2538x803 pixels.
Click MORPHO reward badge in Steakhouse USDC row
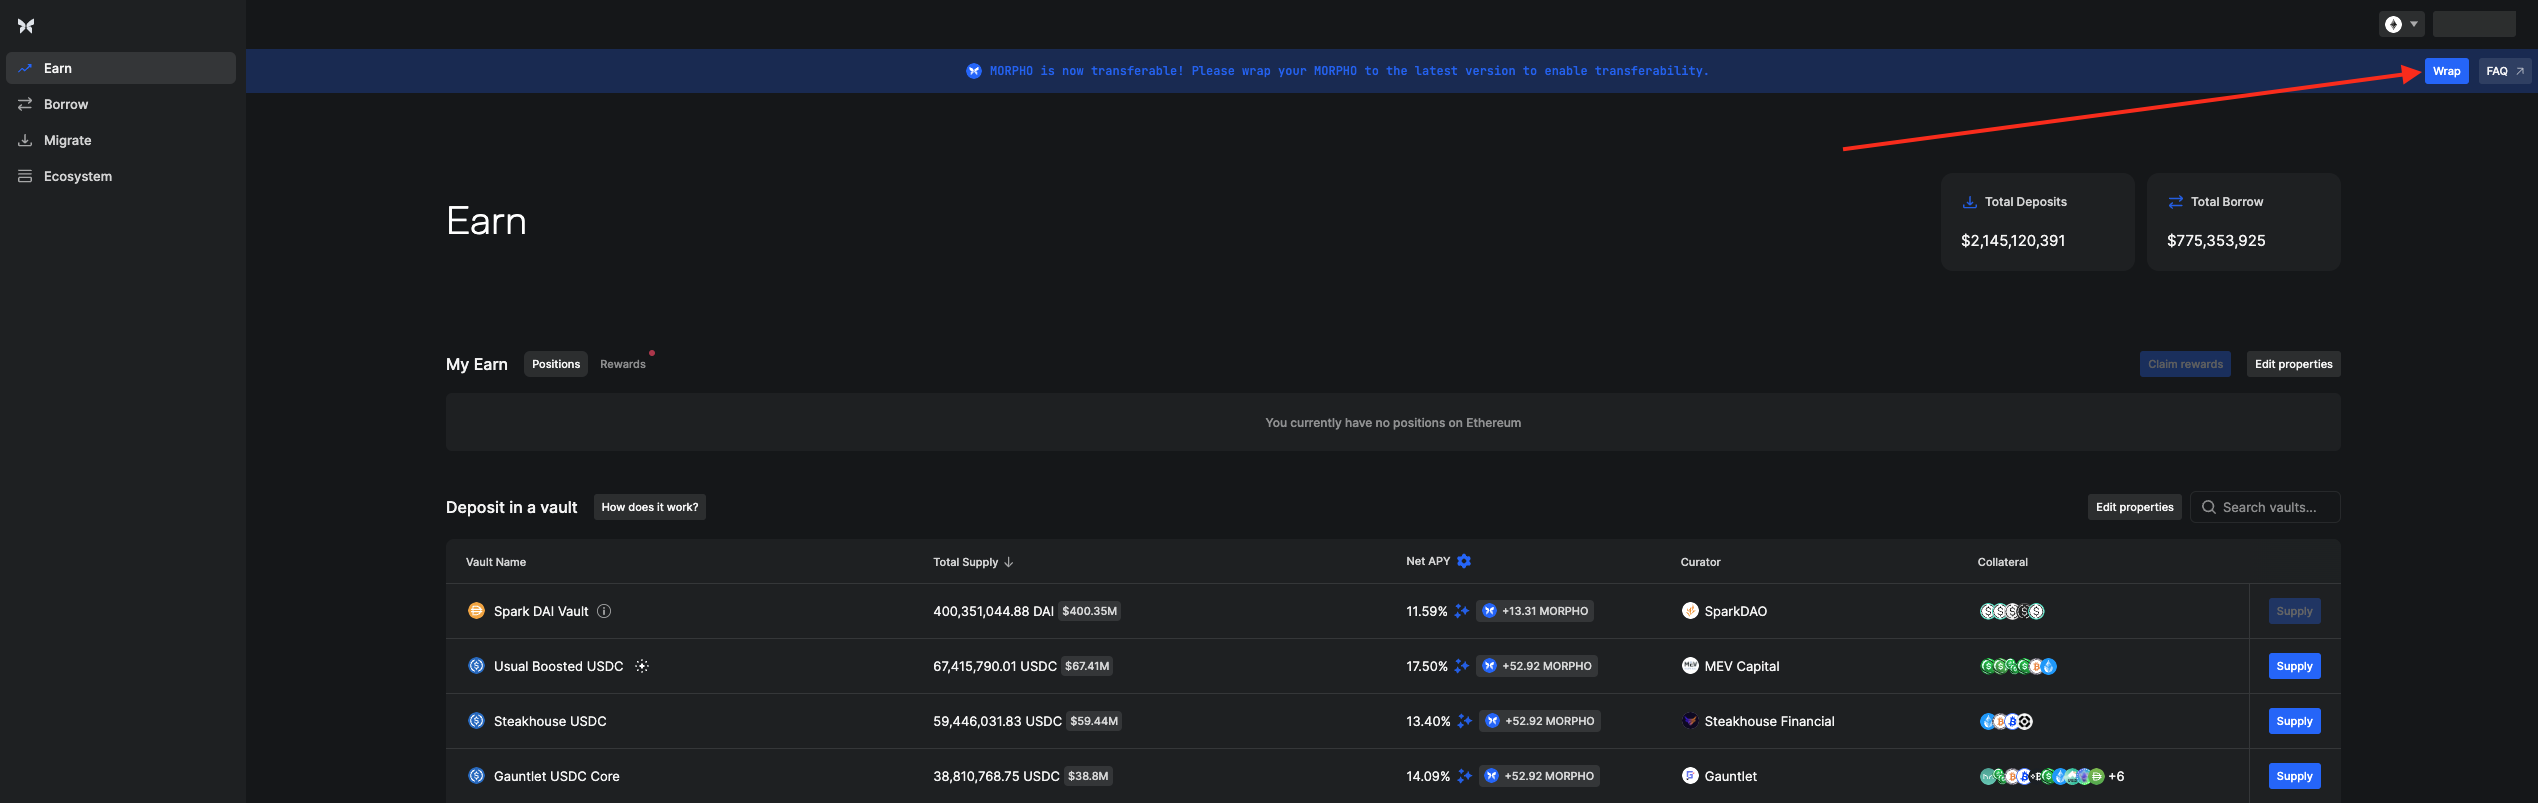coord(1540,721)
